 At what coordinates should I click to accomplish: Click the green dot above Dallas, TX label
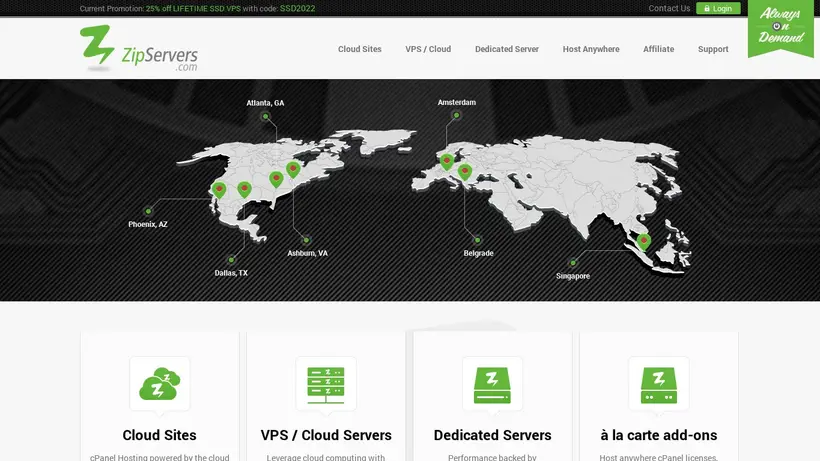[x=231, y=259]
